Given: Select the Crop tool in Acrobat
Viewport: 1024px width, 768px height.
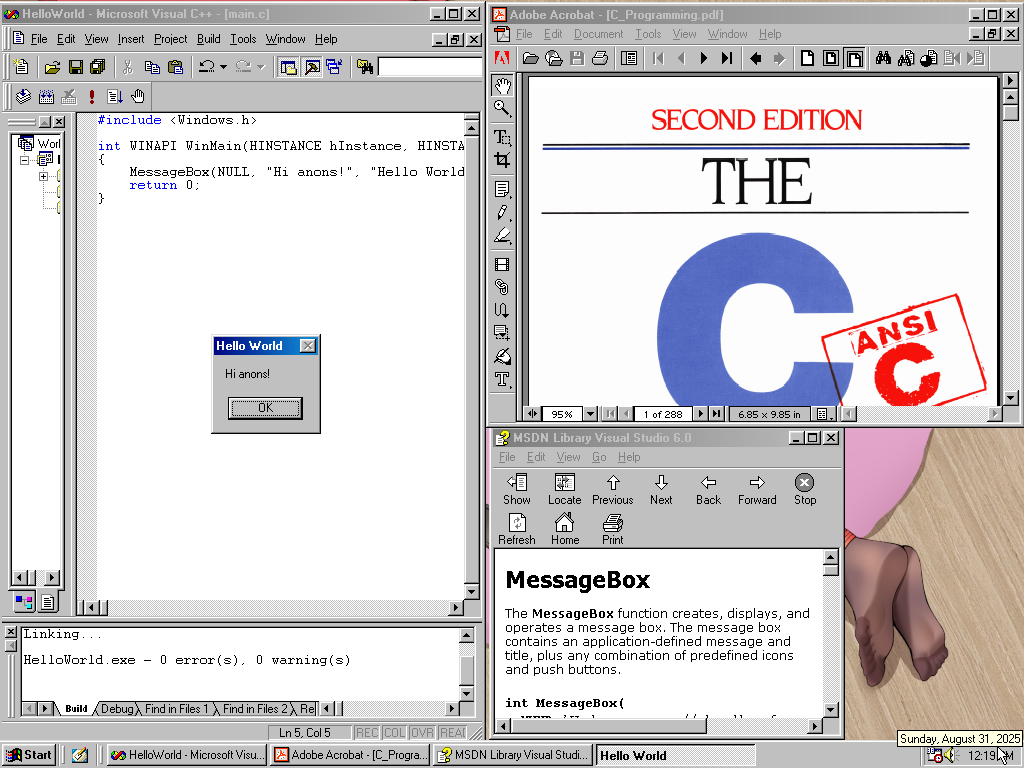Looking at the screenshot, I should (x=502, y=160).
